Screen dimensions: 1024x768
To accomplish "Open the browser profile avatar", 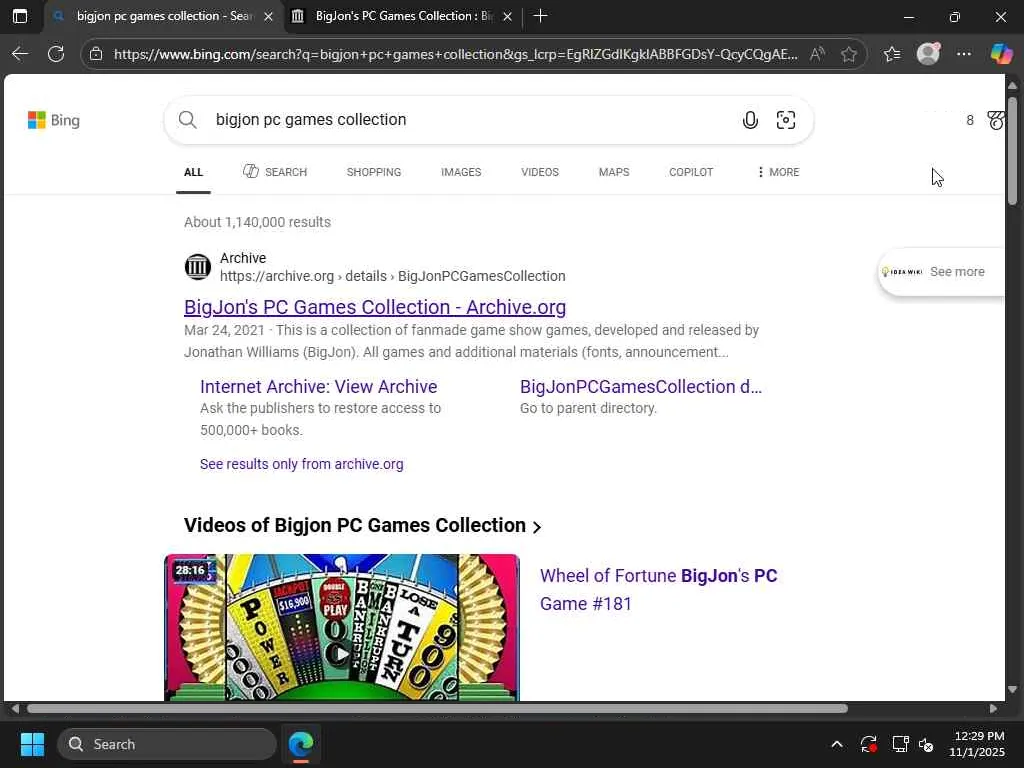I will coord(928,54).
